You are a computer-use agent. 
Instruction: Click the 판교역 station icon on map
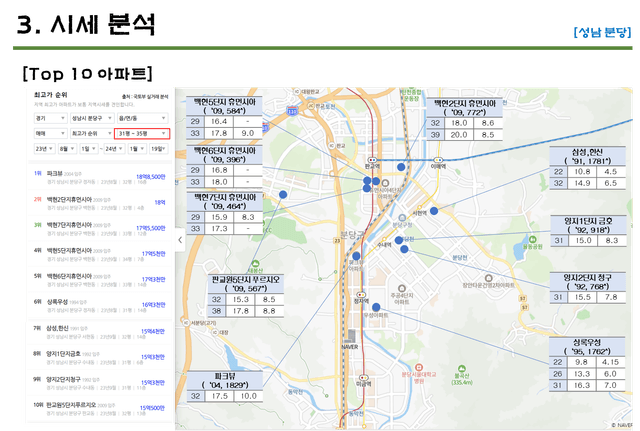pyautogui.click(x=372, y=160)
